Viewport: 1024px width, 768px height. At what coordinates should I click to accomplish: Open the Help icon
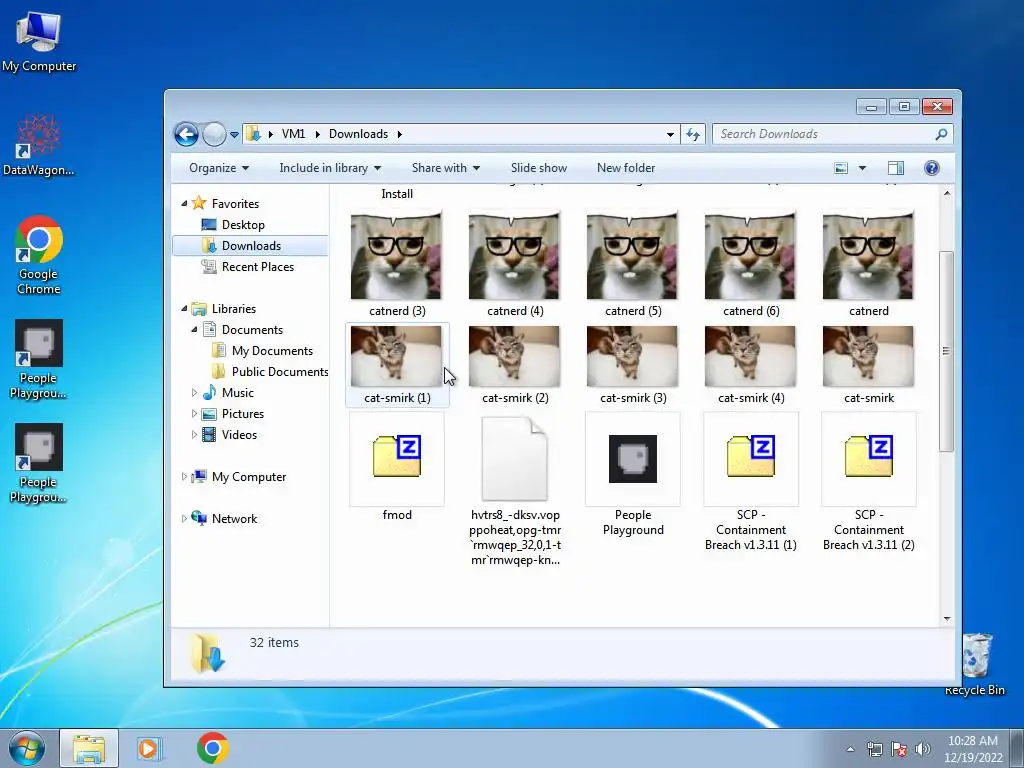coord(932,168)
